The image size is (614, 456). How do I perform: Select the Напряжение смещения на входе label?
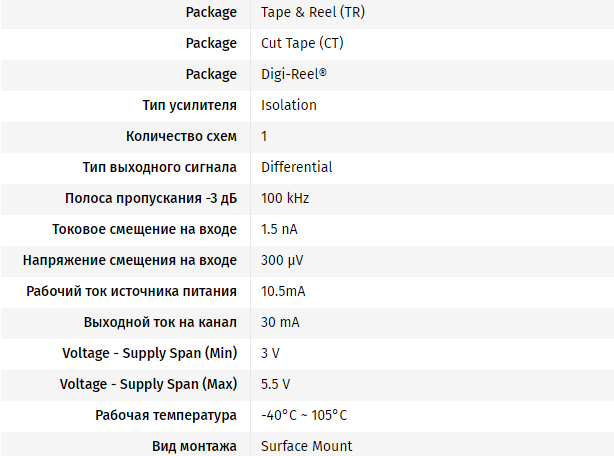click(x=130, y=260)
